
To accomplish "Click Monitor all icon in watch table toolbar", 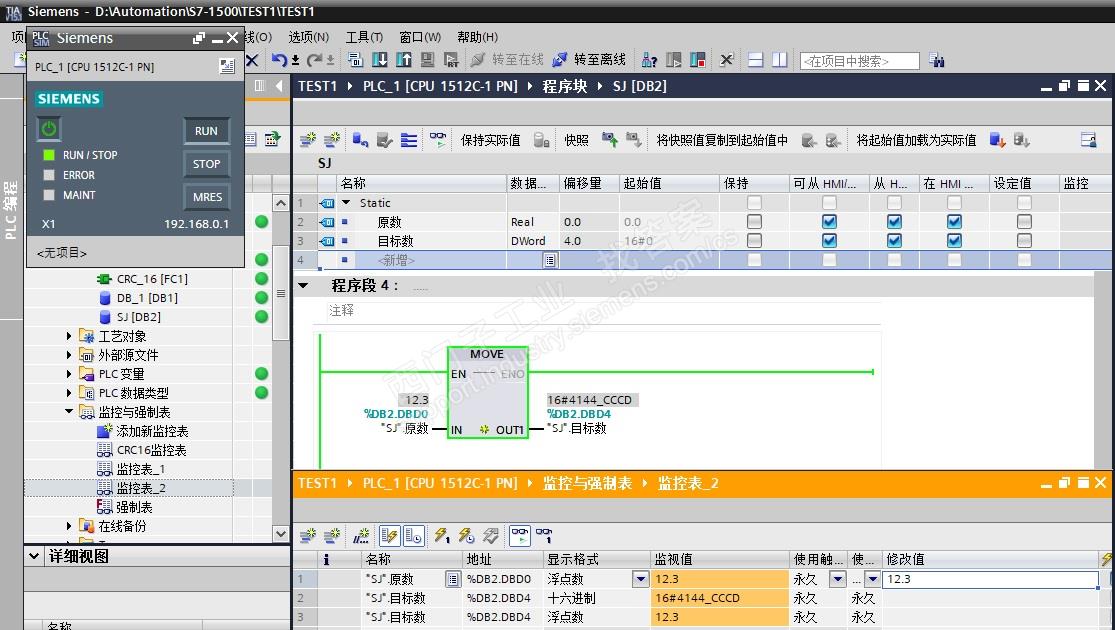I will coord(520,535).
